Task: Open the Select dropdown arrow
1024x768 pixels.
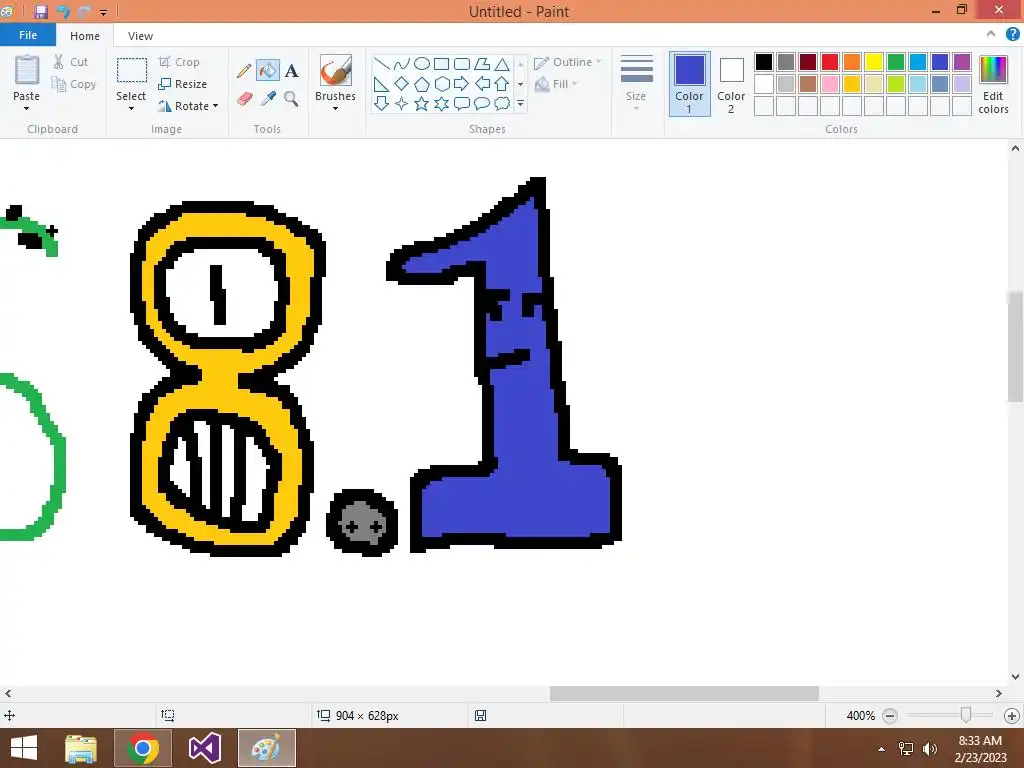Action: (x=131, y=108)
